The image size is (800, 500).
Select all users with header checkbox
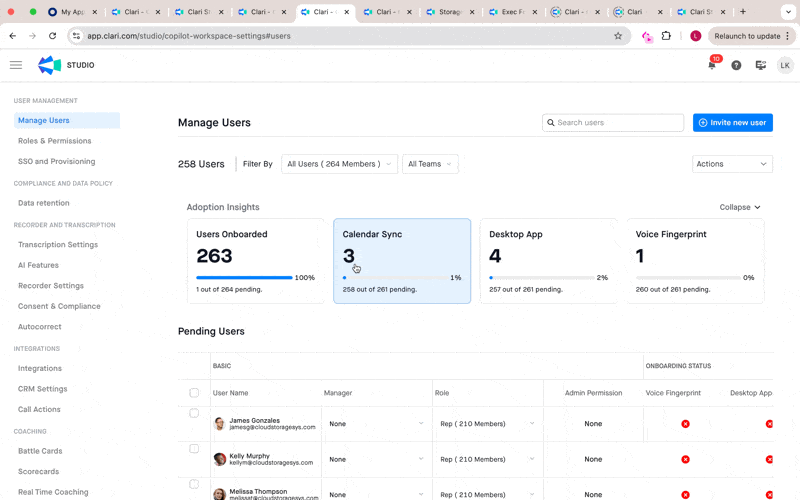click(x=194, y=392)
